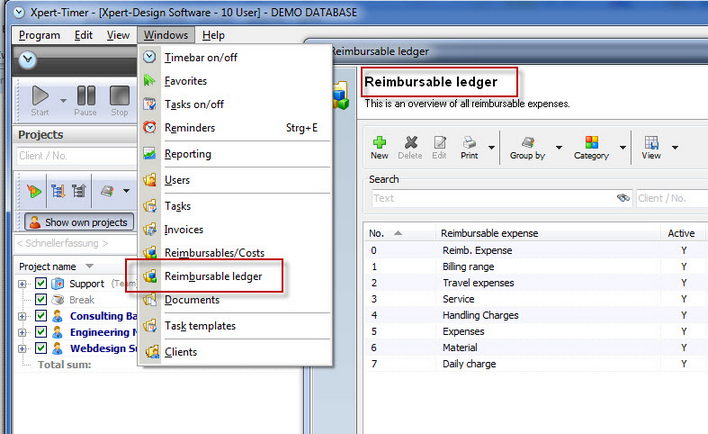The width and height of the screenshot is (708, 434).
Task: Sort by Reimbursable expense column header
Action: click(548, 233)
